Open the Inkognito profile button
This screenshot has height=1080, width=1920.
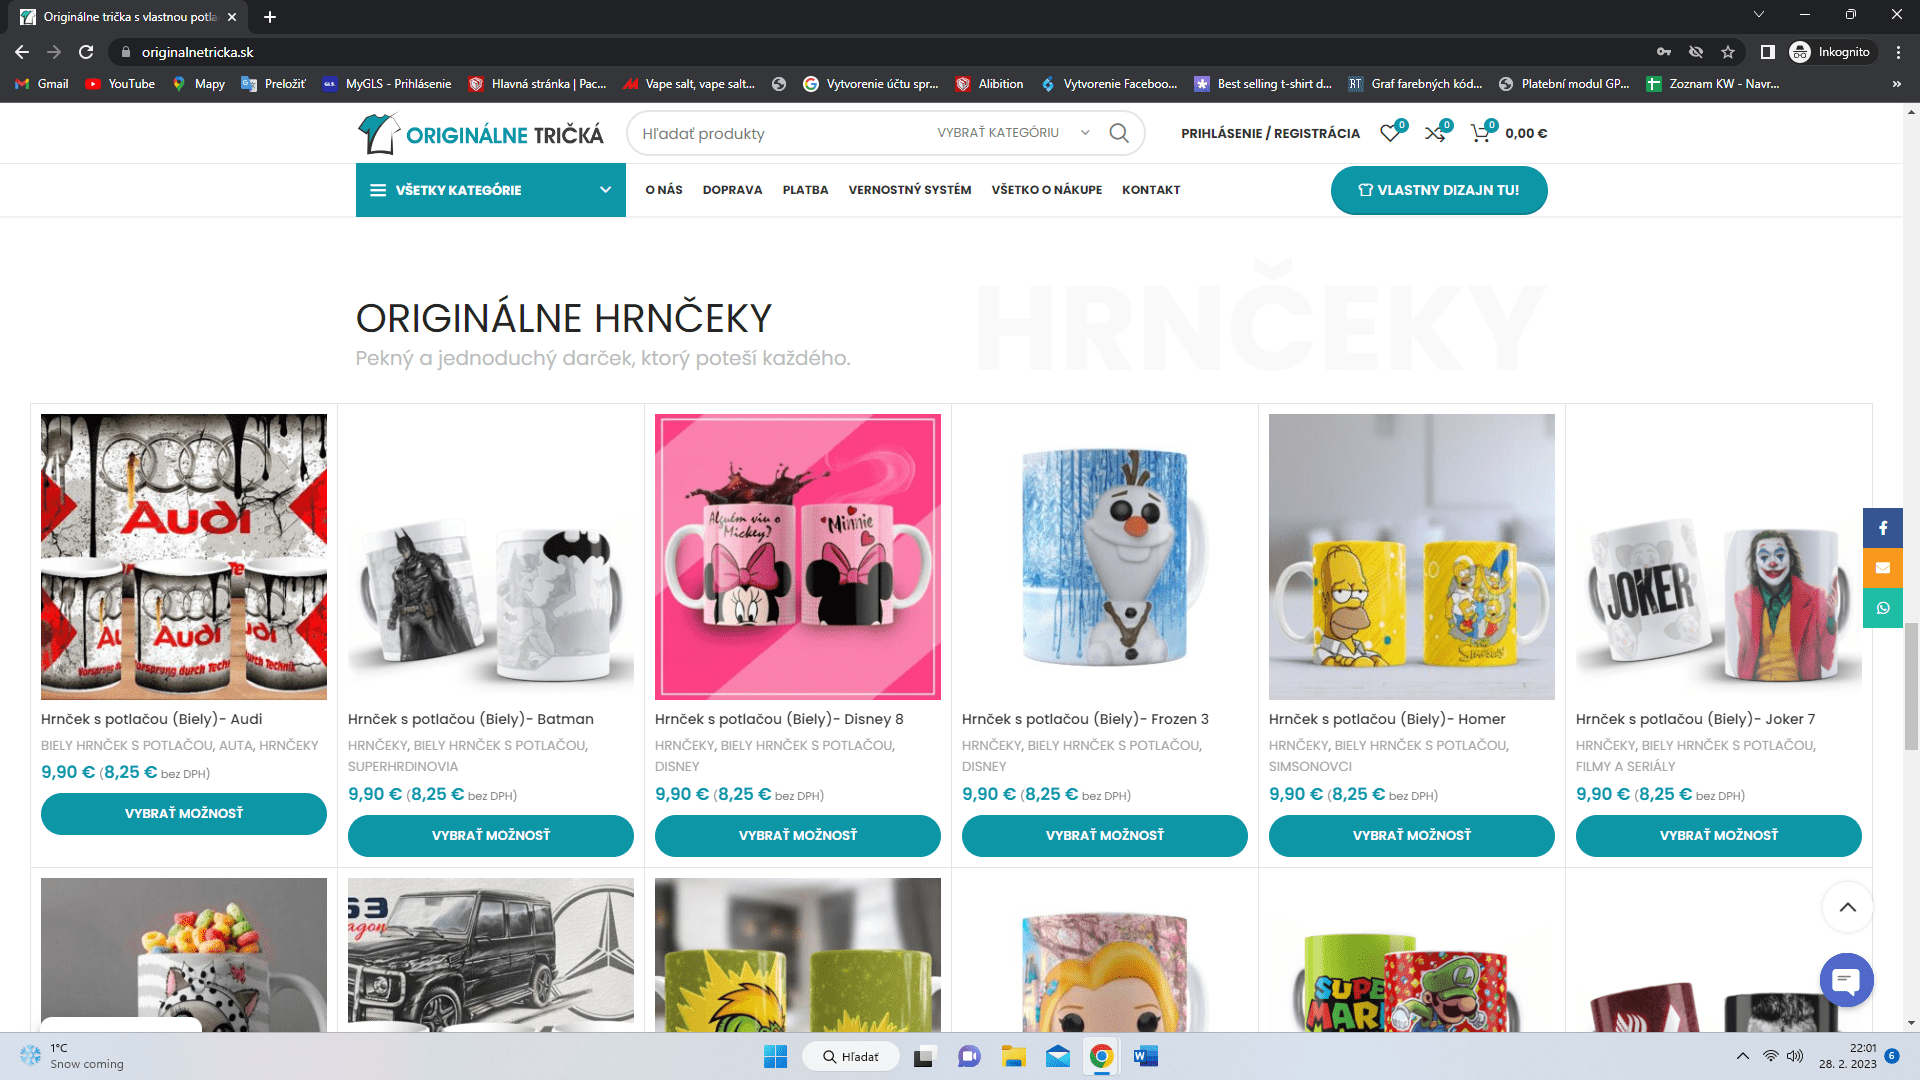[1831, 52]
